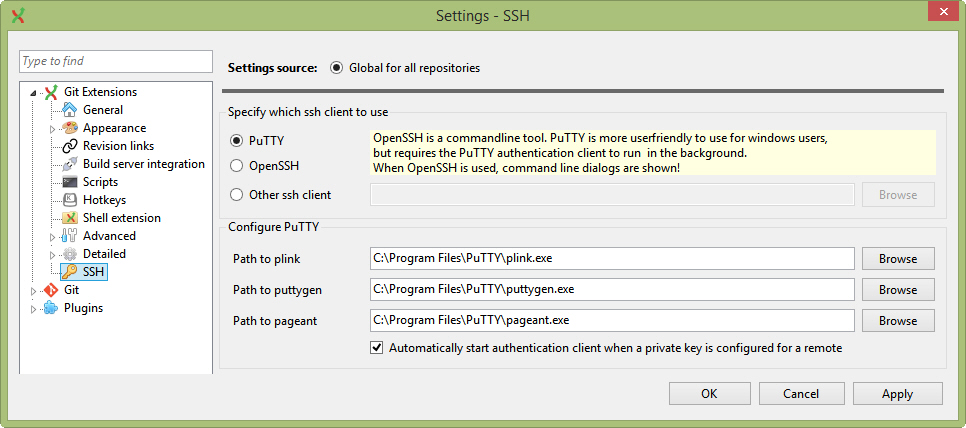Click the Appearance palette icon

click(70, 128)
